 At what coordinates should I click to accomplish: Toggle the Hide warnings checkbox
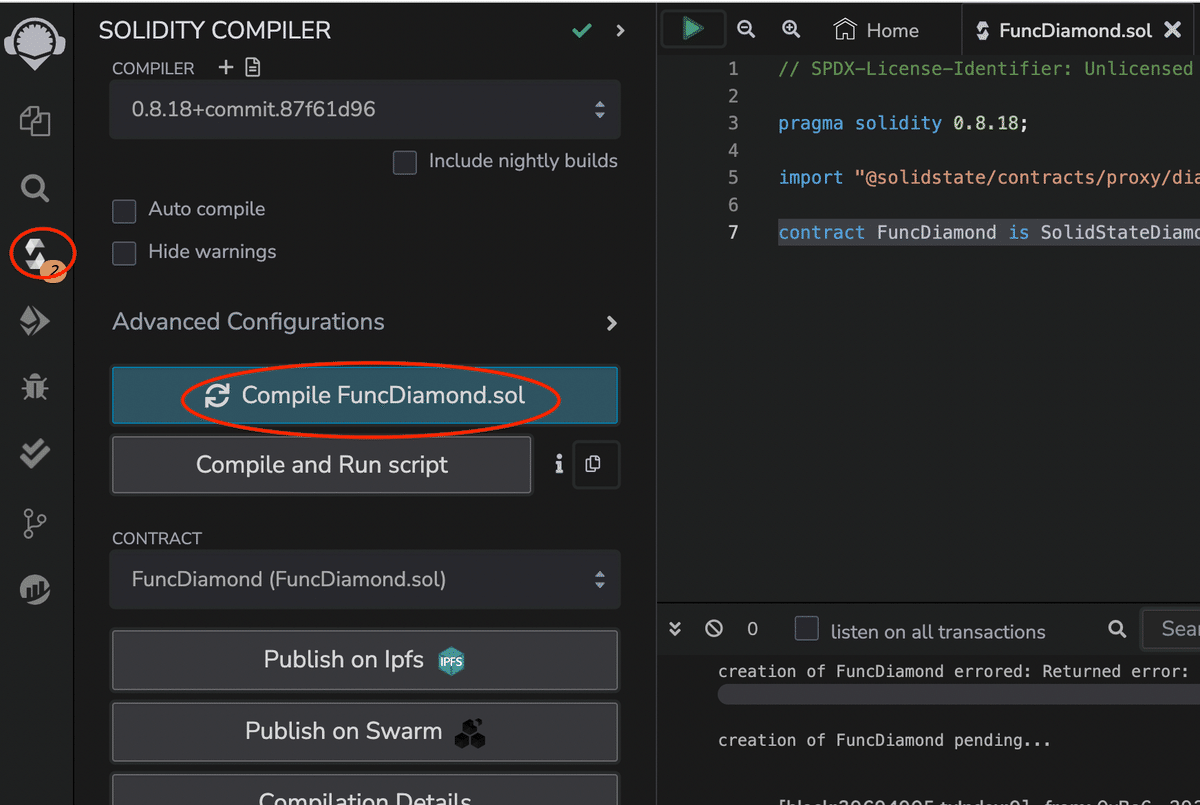124,253
